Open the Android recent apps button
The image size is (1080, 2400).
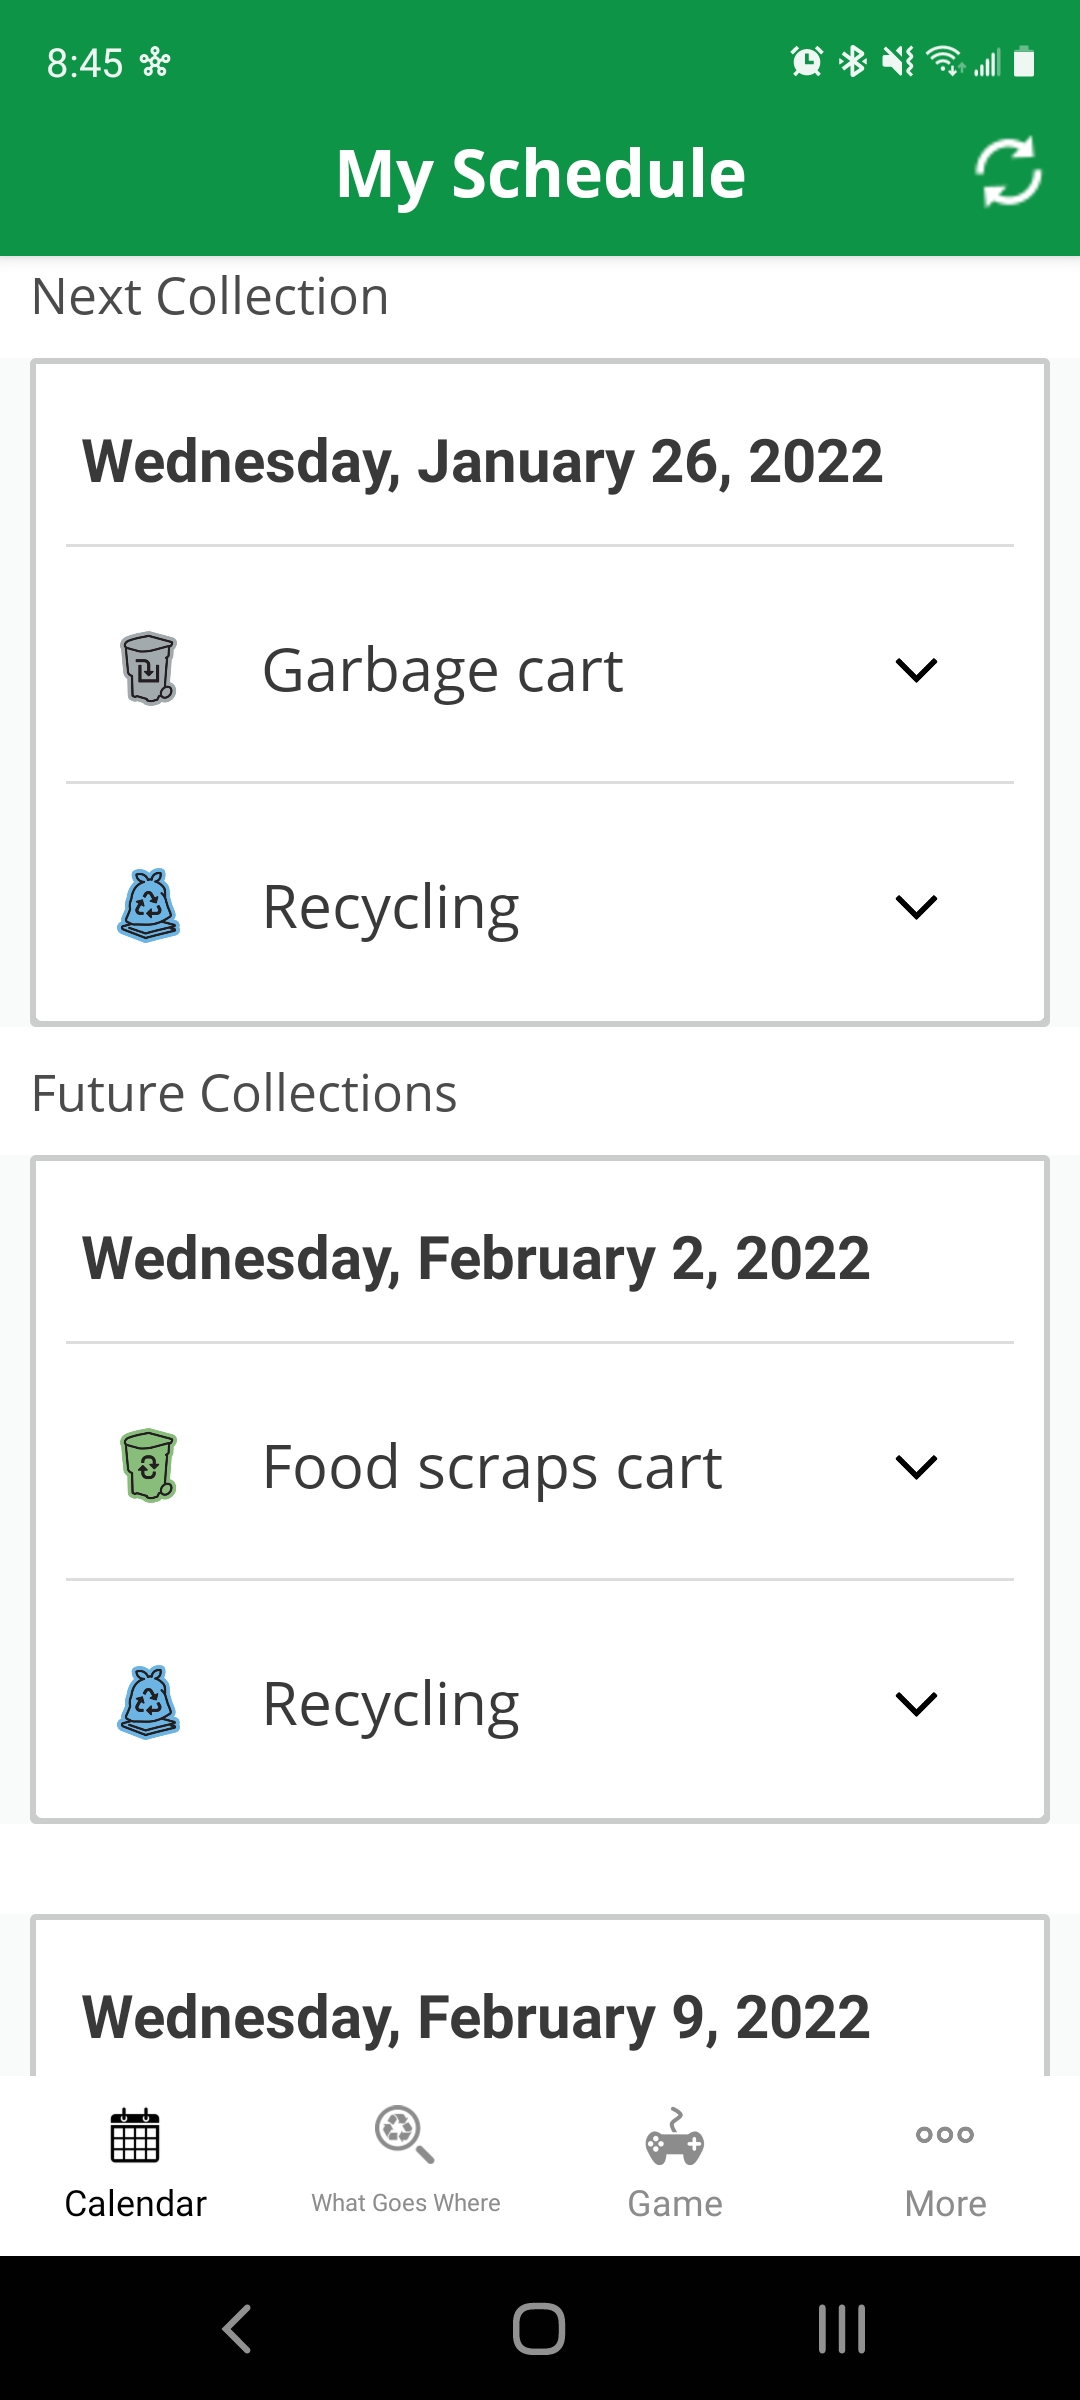point(842,2328)
